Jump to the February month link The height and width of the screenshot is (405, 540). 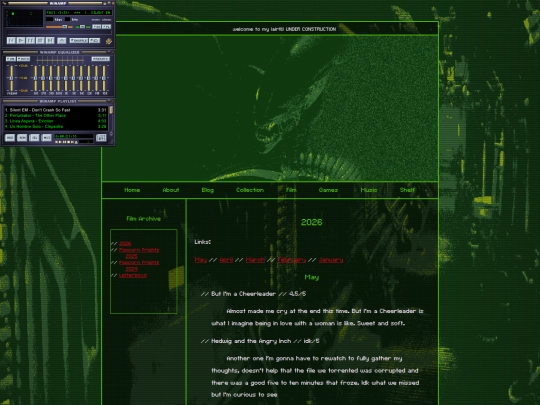coord(292,260)
